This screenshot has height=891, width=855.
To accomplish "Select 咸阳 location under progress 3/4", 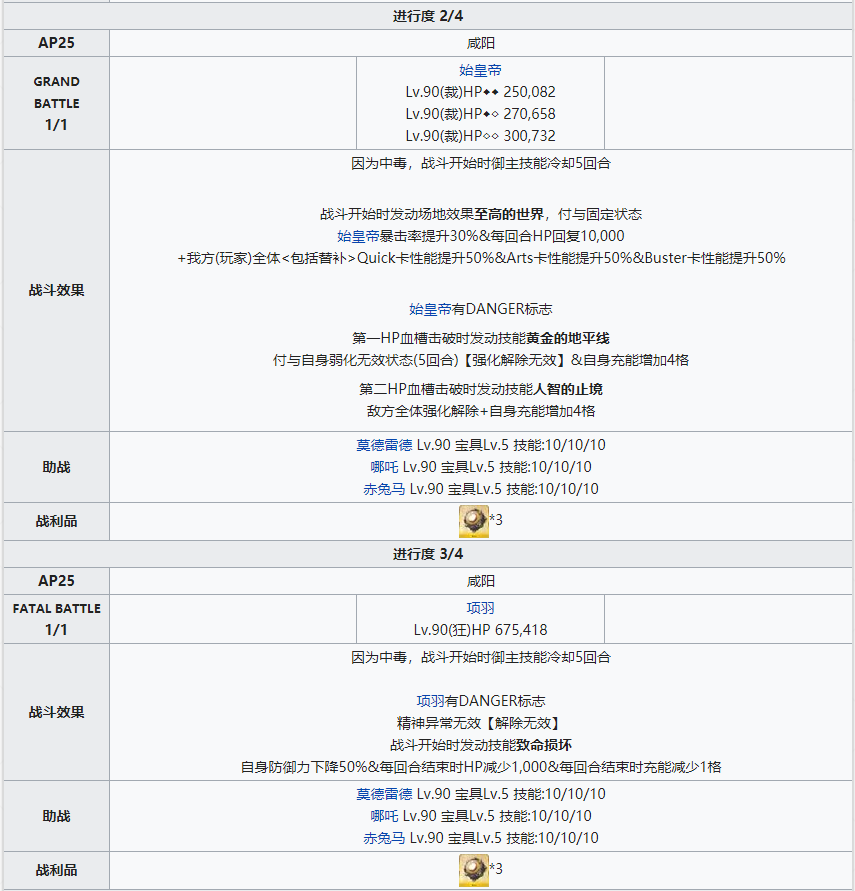I will point(480,581).
